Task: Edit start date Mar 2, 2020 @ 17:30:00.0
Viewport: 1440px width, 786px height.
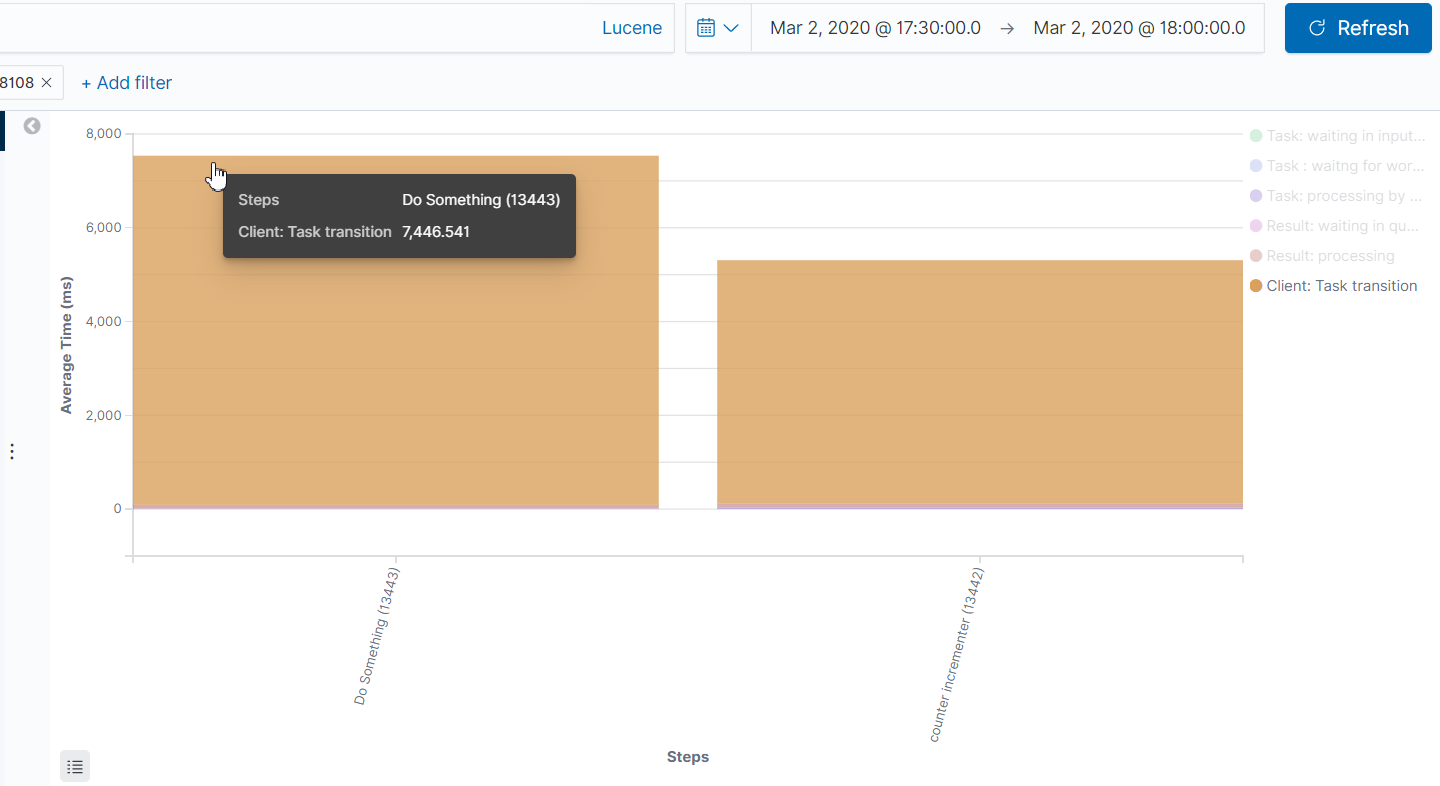Action: [875, 28]
